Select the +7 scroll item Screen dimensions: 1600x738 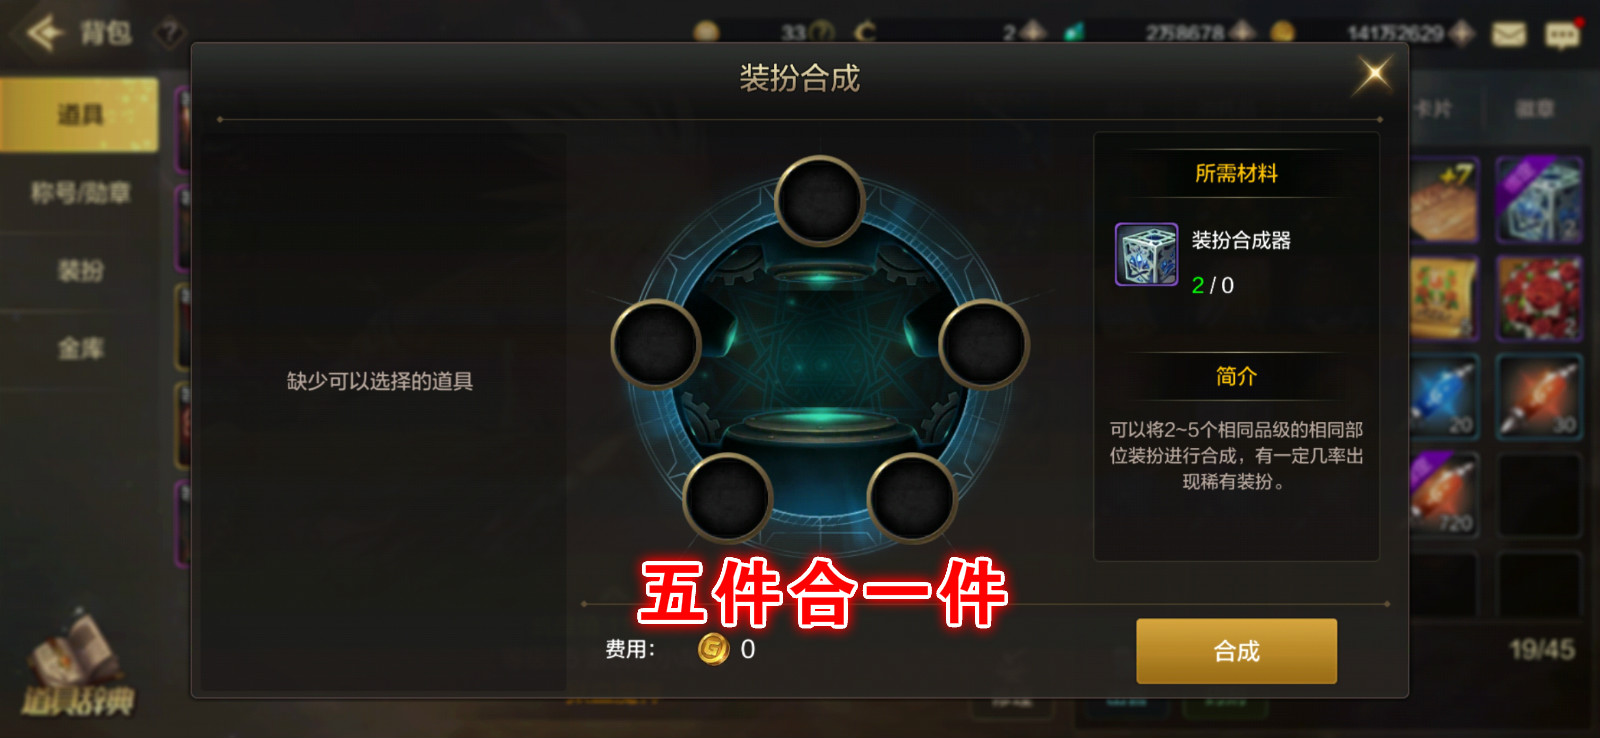(1444, 200)
